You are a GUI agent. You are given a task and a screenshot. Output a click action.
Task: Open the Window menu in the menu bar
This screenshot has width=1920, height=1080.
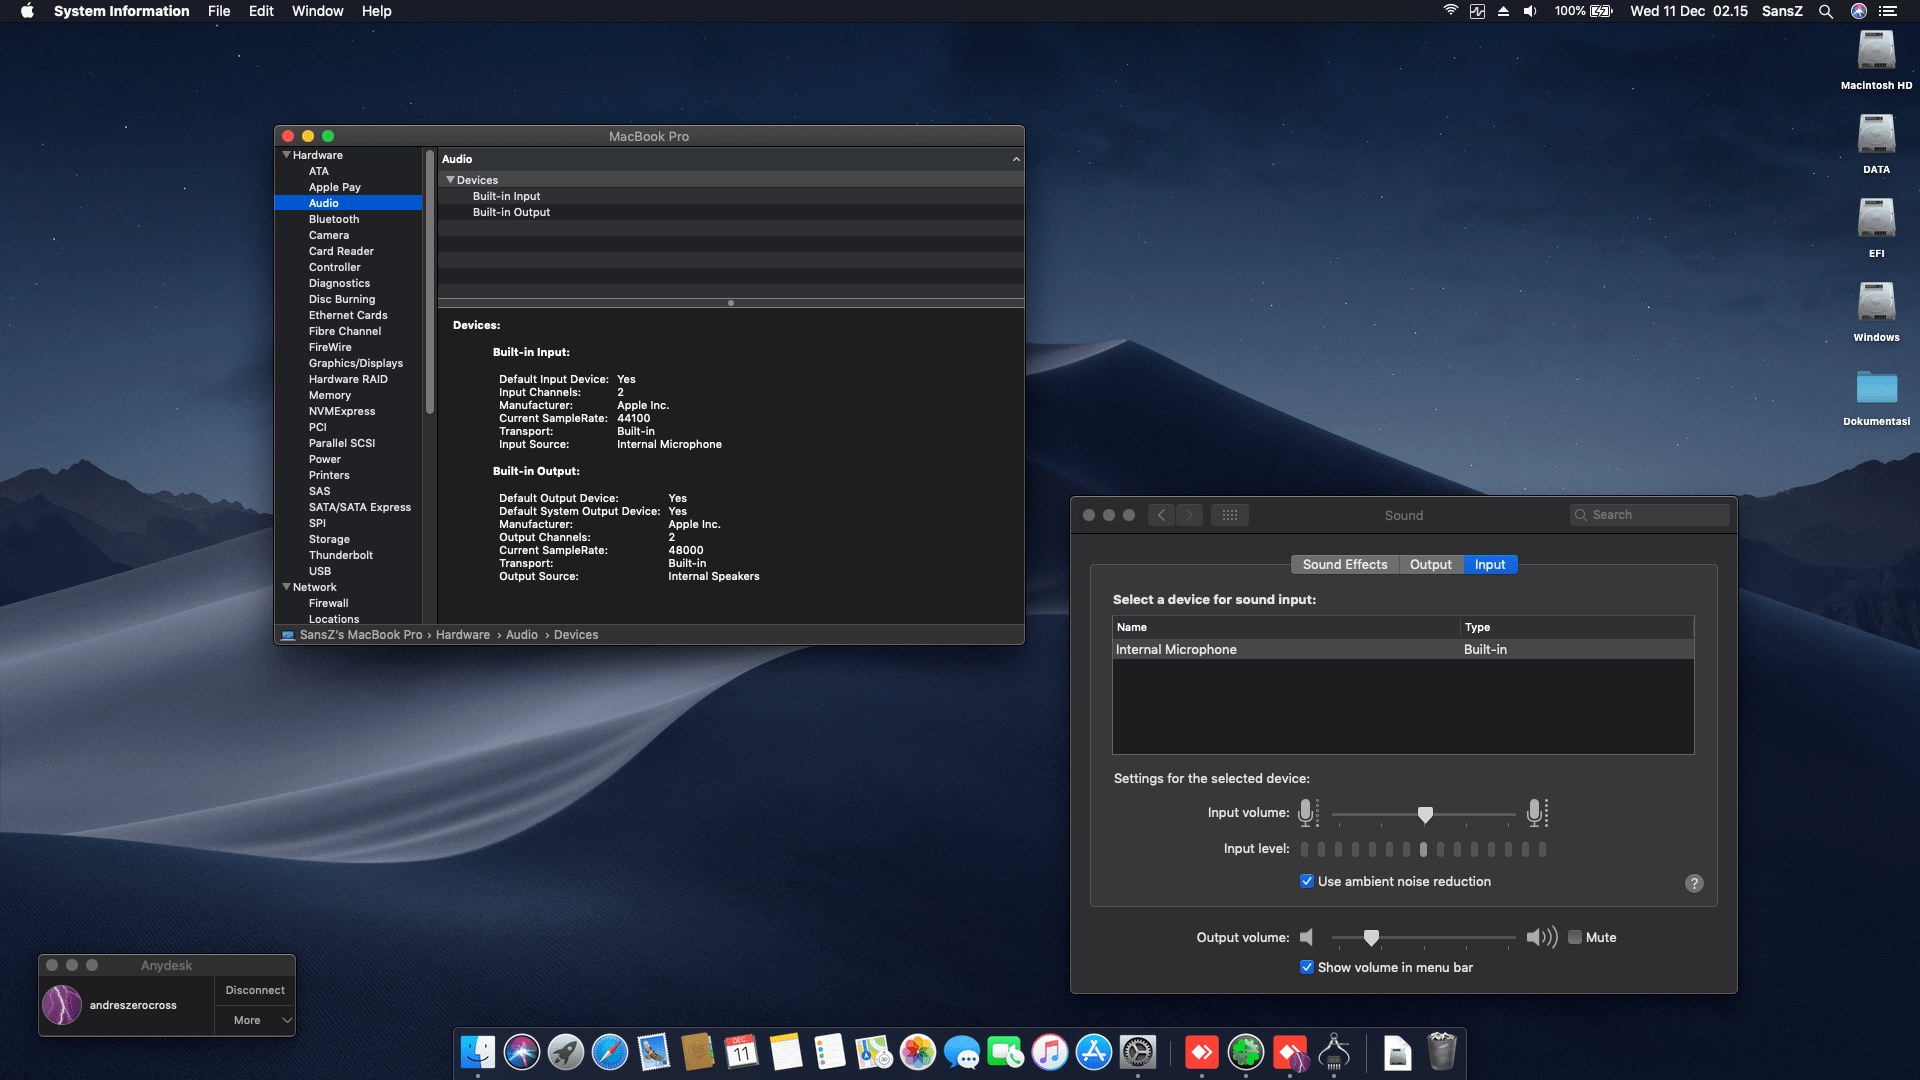pos(317,11)
